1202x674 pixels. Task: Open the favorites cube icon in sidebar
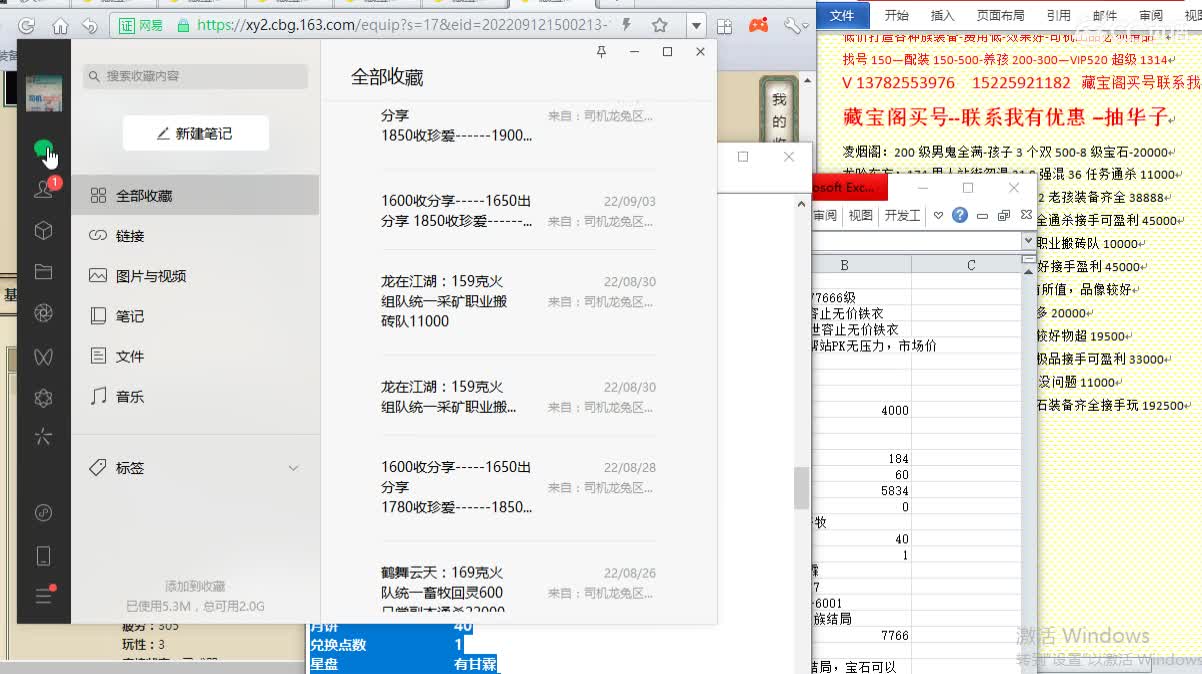click(43, 231)
